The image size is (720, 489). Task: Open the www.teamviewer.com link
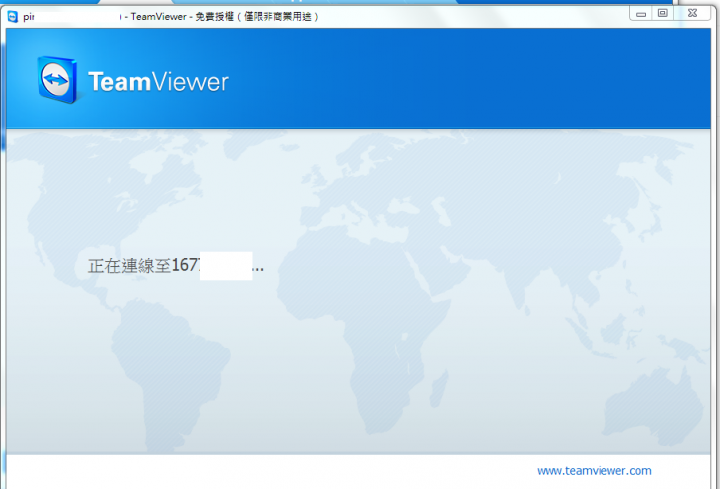(x=594, y=471)
